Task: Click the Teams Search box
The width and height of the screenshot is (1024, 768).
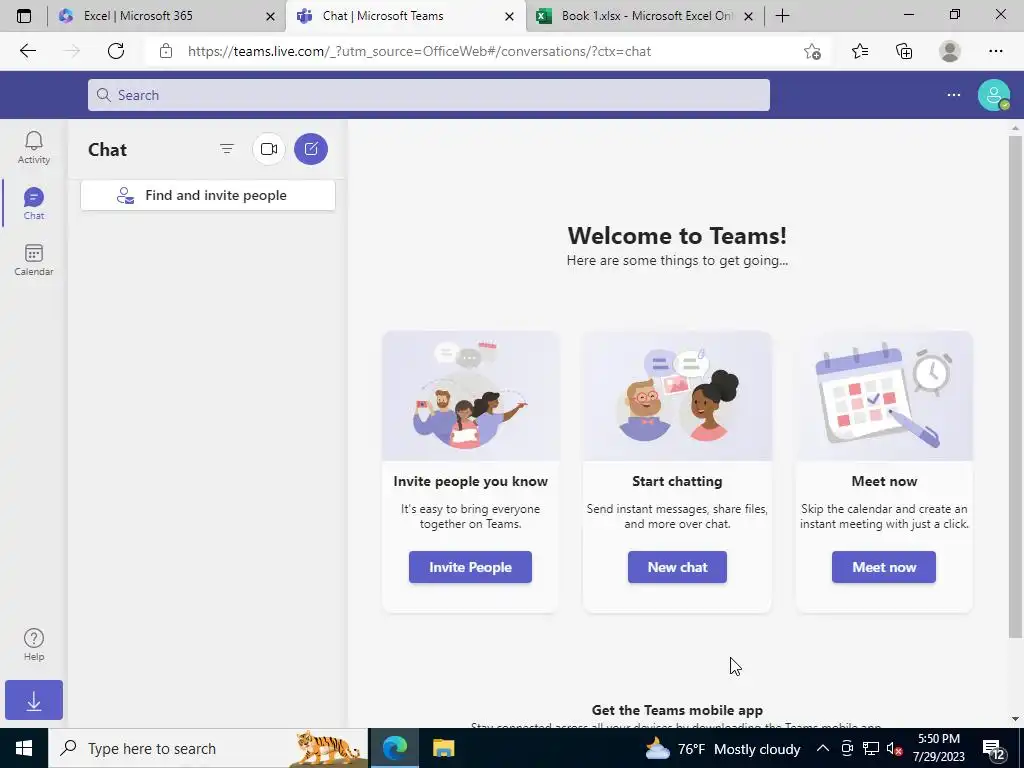Action: point(428,95)
